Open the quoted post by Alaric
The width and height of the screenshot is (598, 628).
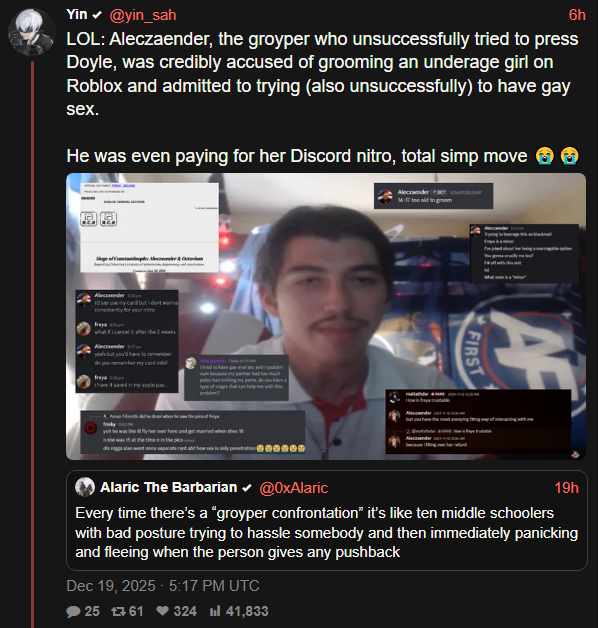326,520
